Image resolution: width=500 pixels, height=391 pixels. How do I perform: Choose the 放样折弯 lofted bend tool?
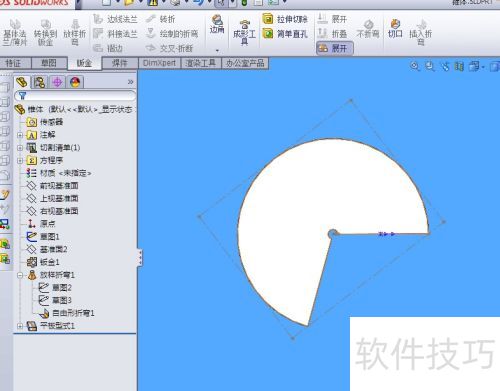click(x=75, y=33)
